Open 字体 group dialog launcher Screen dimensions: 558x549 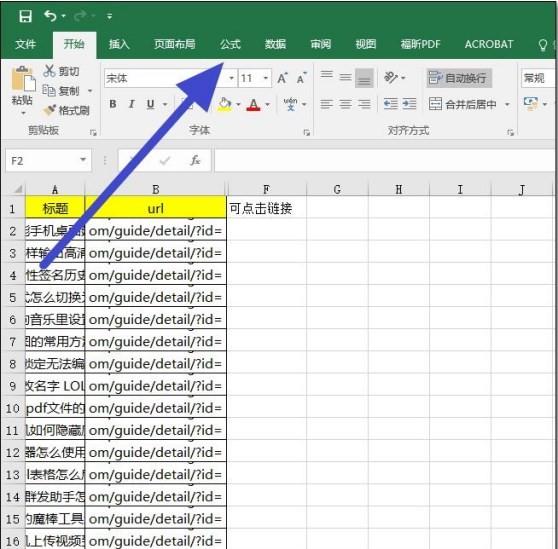click(x=306, y=133)
